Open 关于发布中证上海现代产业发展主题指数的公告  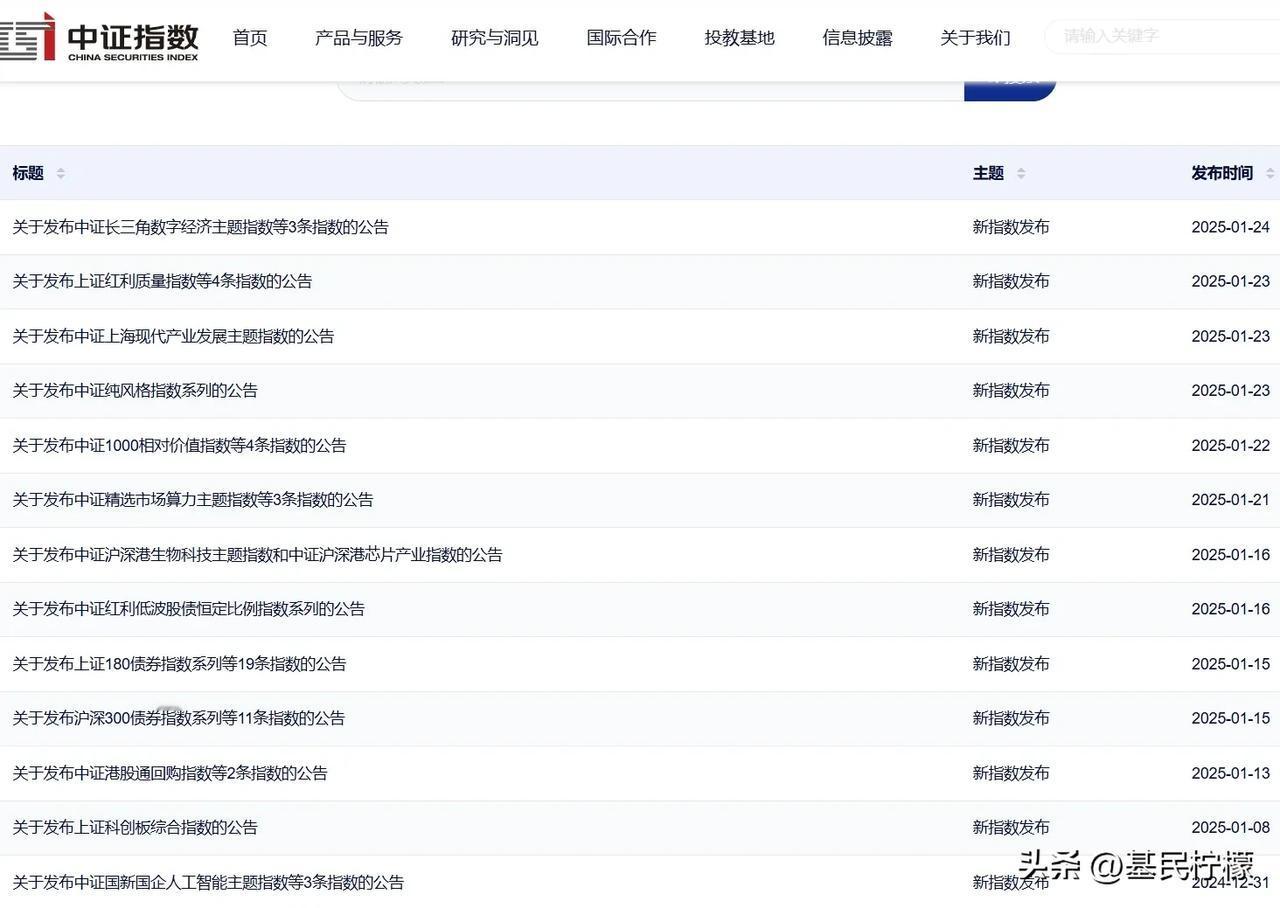click(173, 336)
